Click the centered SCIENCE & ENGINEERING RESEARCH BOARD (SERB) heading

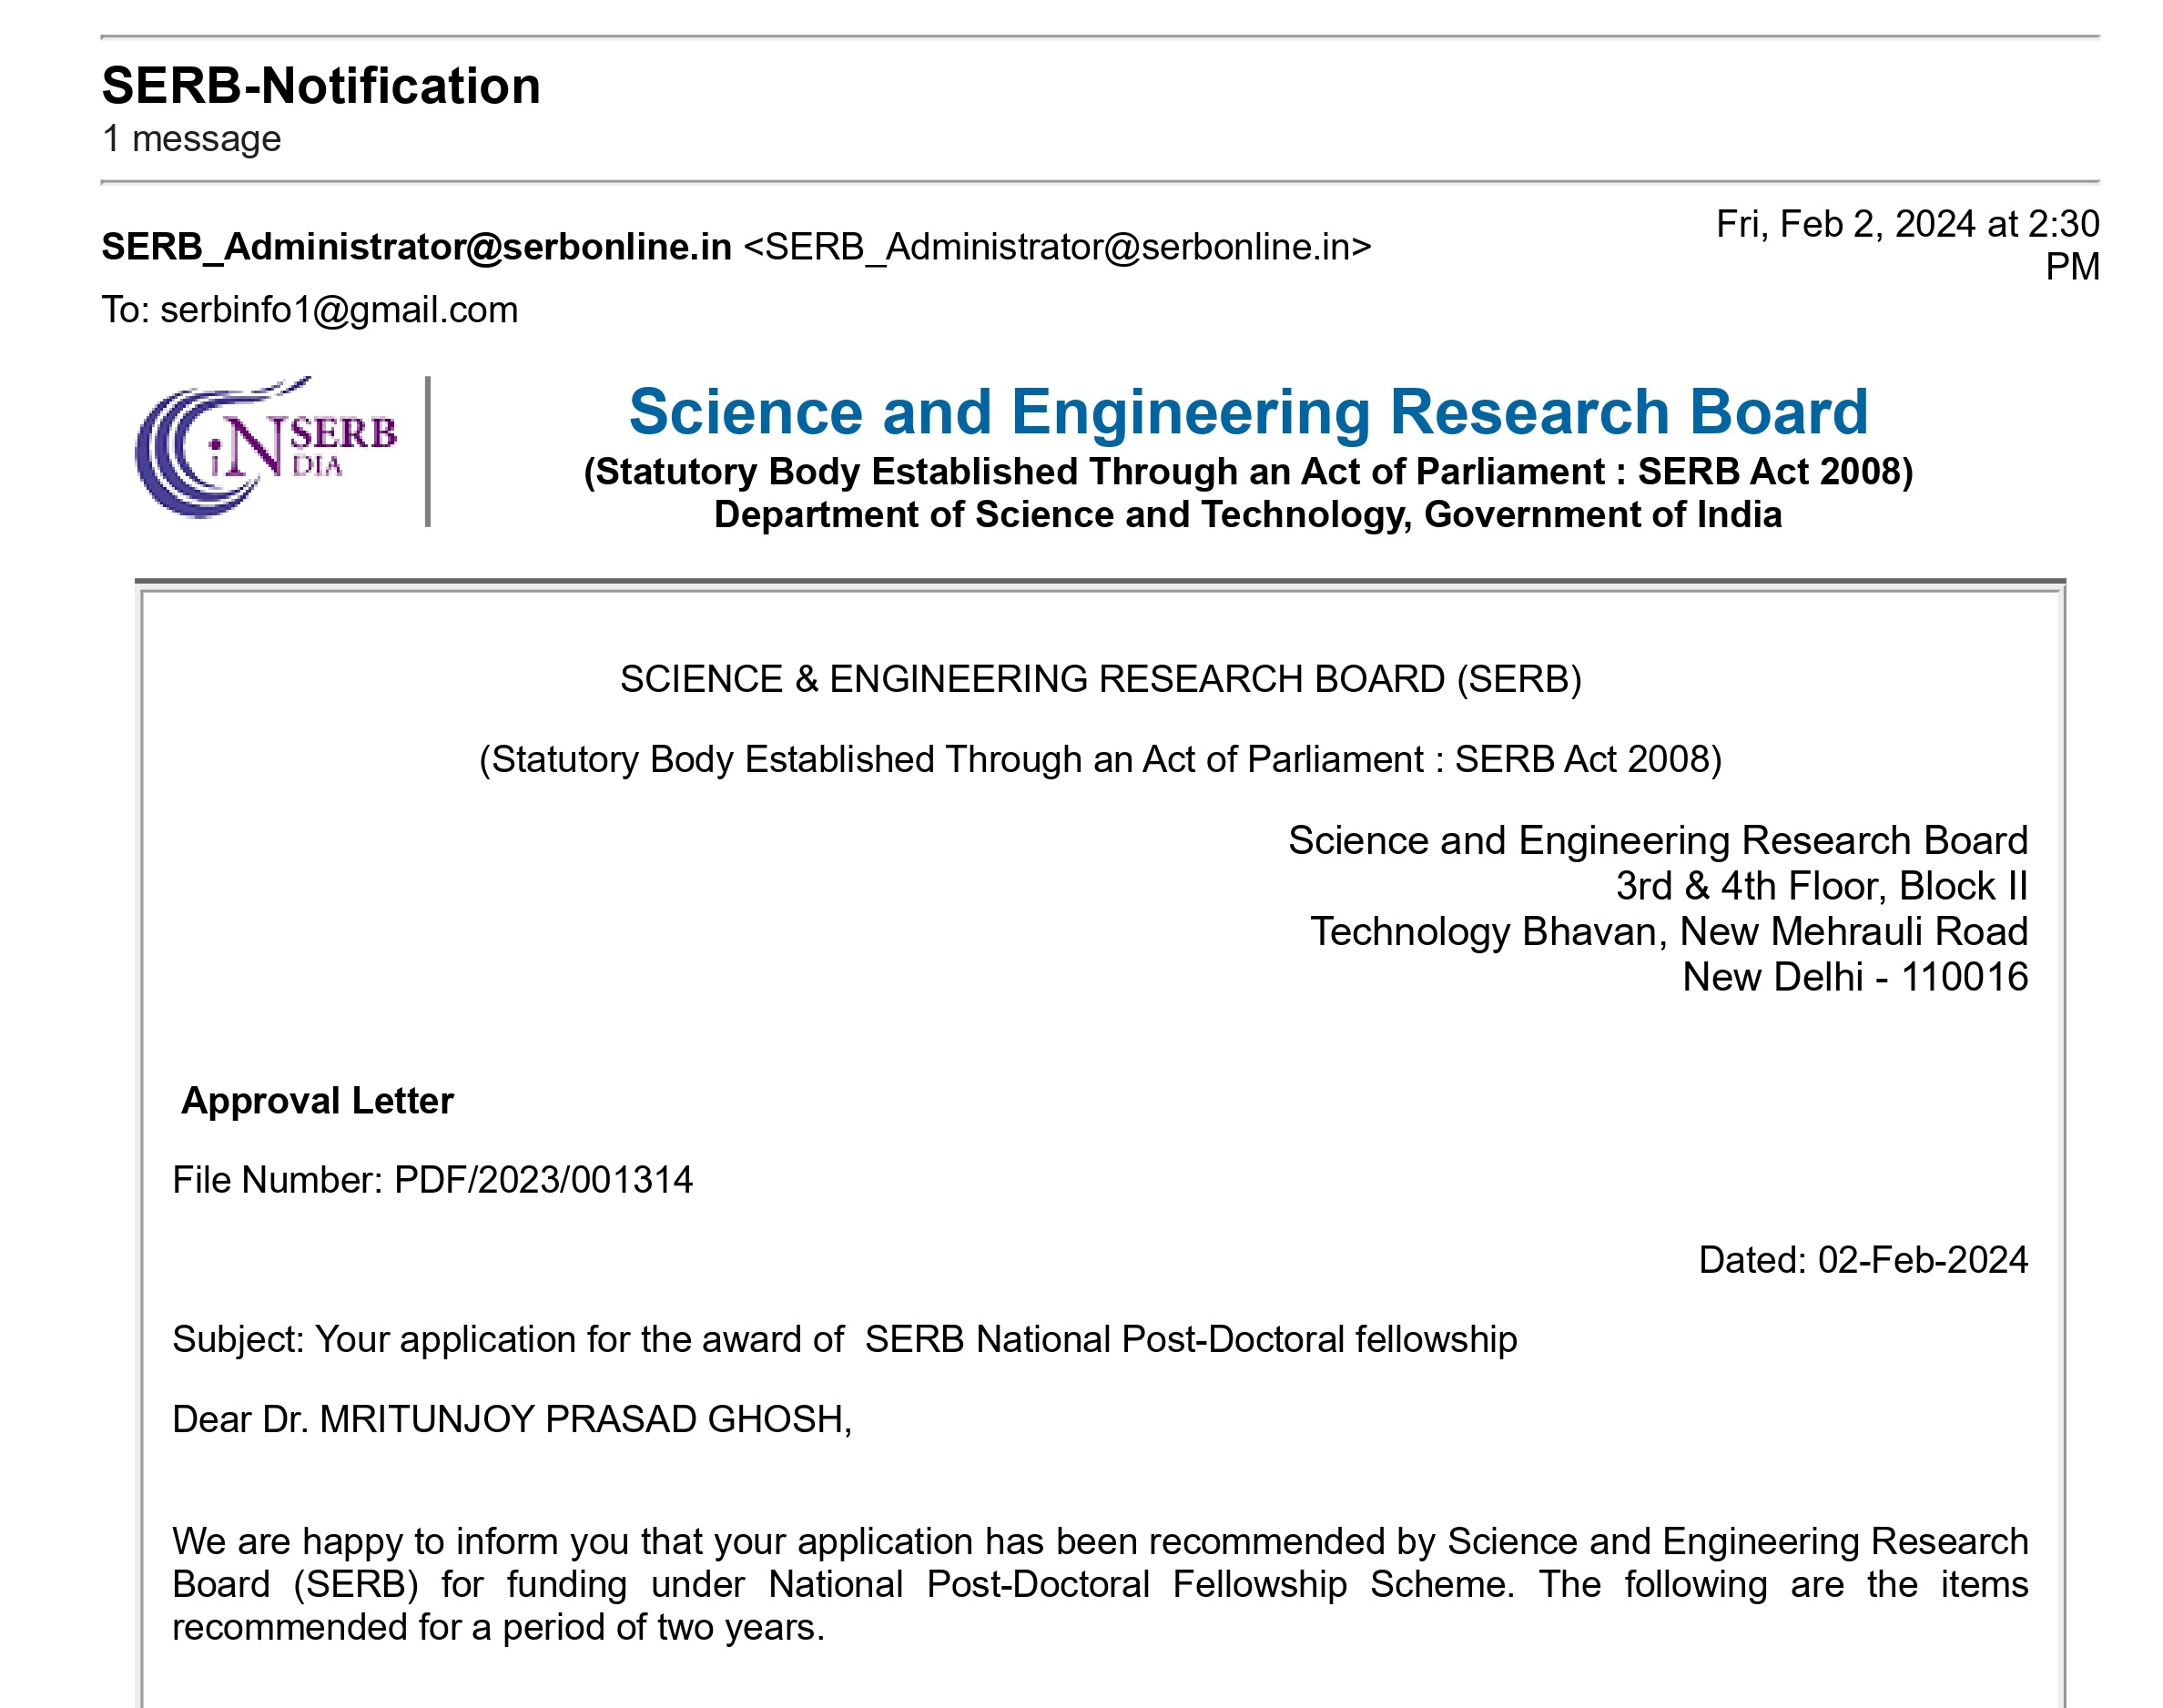coord(1100,680)
